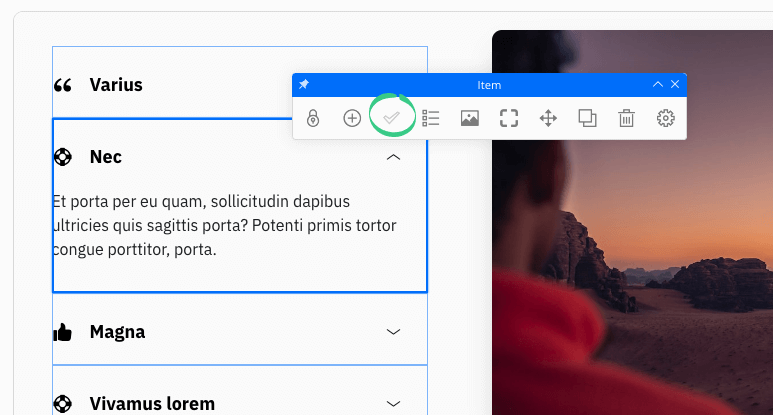
Task: Click the duplicate item icon
Action: [x=587, y=118]
